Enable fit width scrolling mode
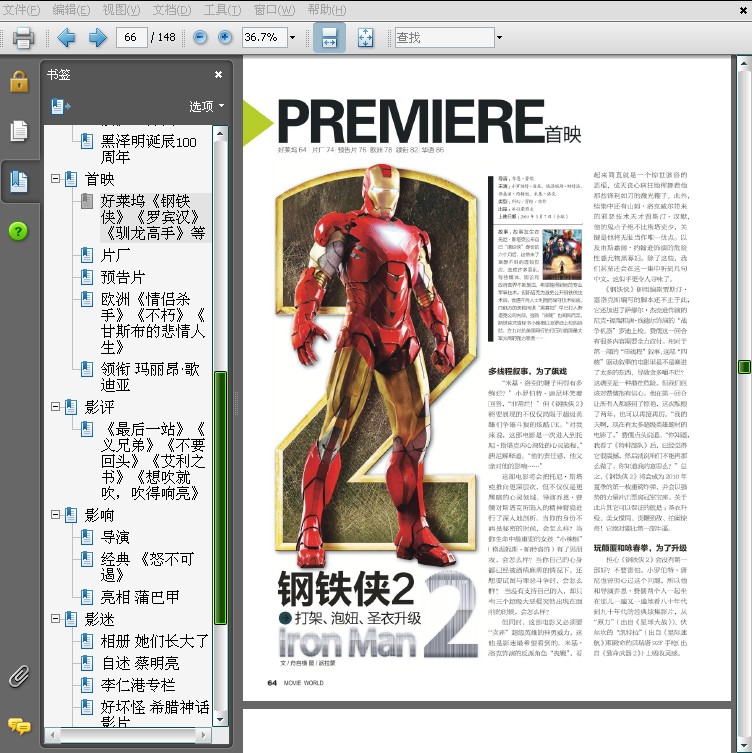The image size is (752, 753). pyautogui.click(x=329, y=37)
